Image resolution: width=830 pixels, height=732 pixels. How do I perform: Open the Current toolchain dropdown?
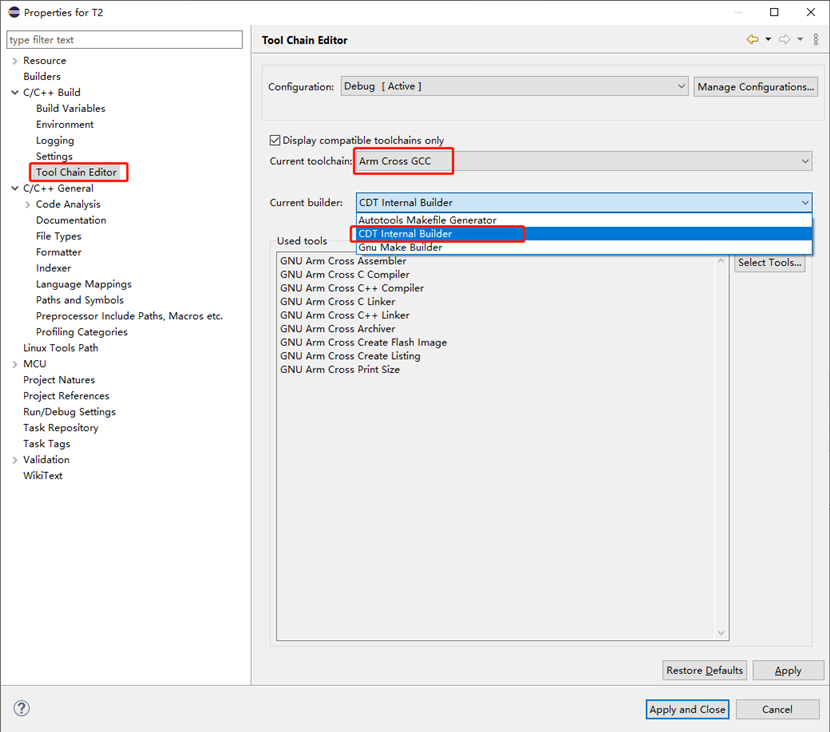coord(805,161)
